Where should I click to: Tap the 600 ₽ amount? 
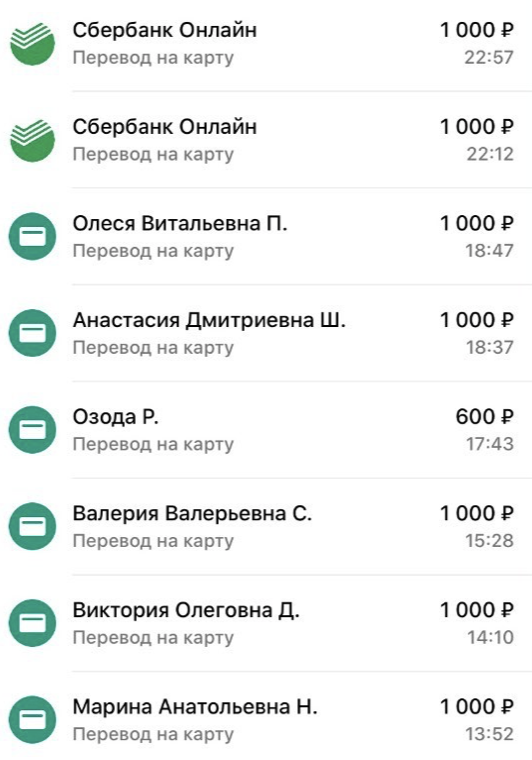[x=484, y=417]
